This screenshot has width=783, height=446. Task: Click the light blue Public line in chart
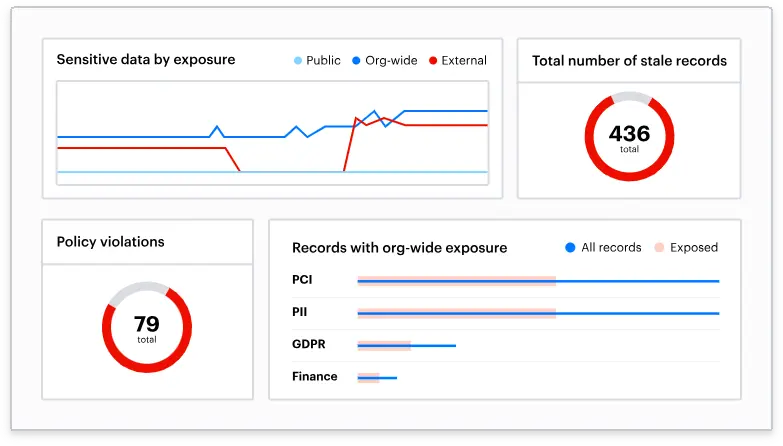pos(150,172)
